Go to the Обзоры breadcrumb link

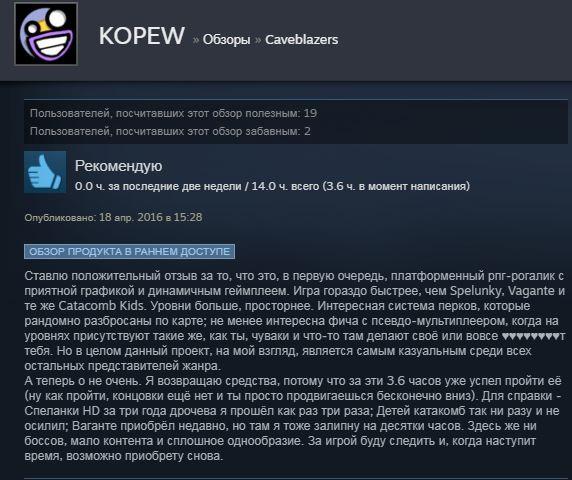coord(227,39)
